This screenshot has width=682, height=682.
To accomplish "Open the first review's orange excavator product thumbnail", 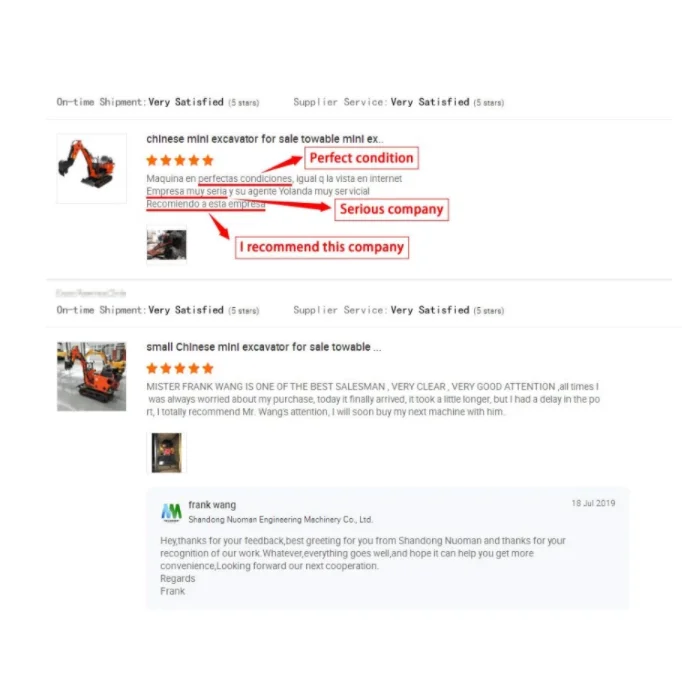I will [91, 168].
